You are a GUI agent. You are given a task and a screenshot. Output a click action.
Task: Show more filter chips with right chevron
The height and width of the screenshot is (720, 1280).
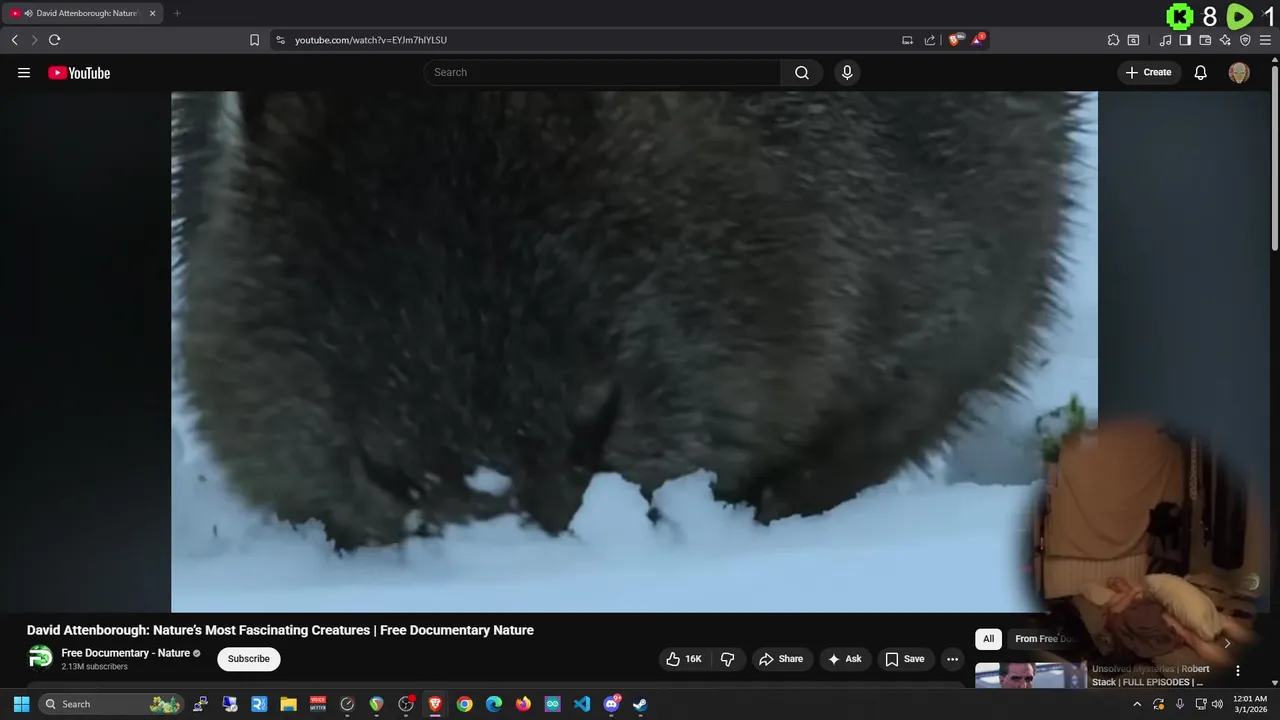(1227, 643)
